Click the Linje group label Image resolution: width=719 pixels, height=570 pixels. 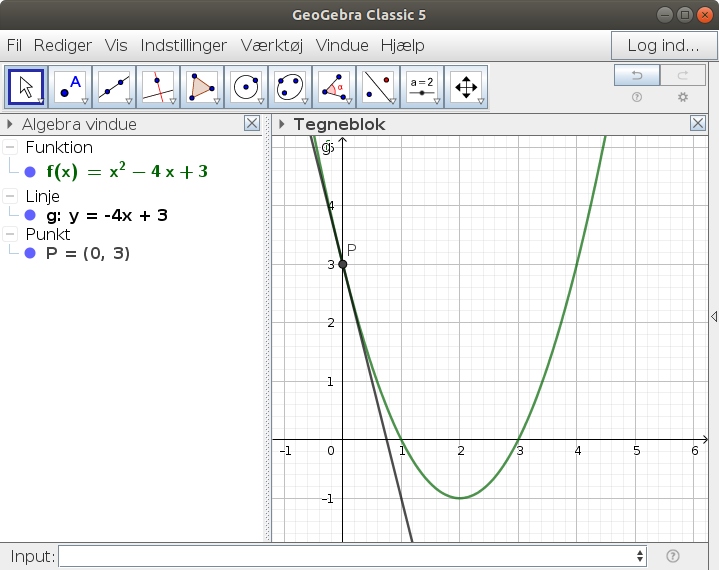43,196
